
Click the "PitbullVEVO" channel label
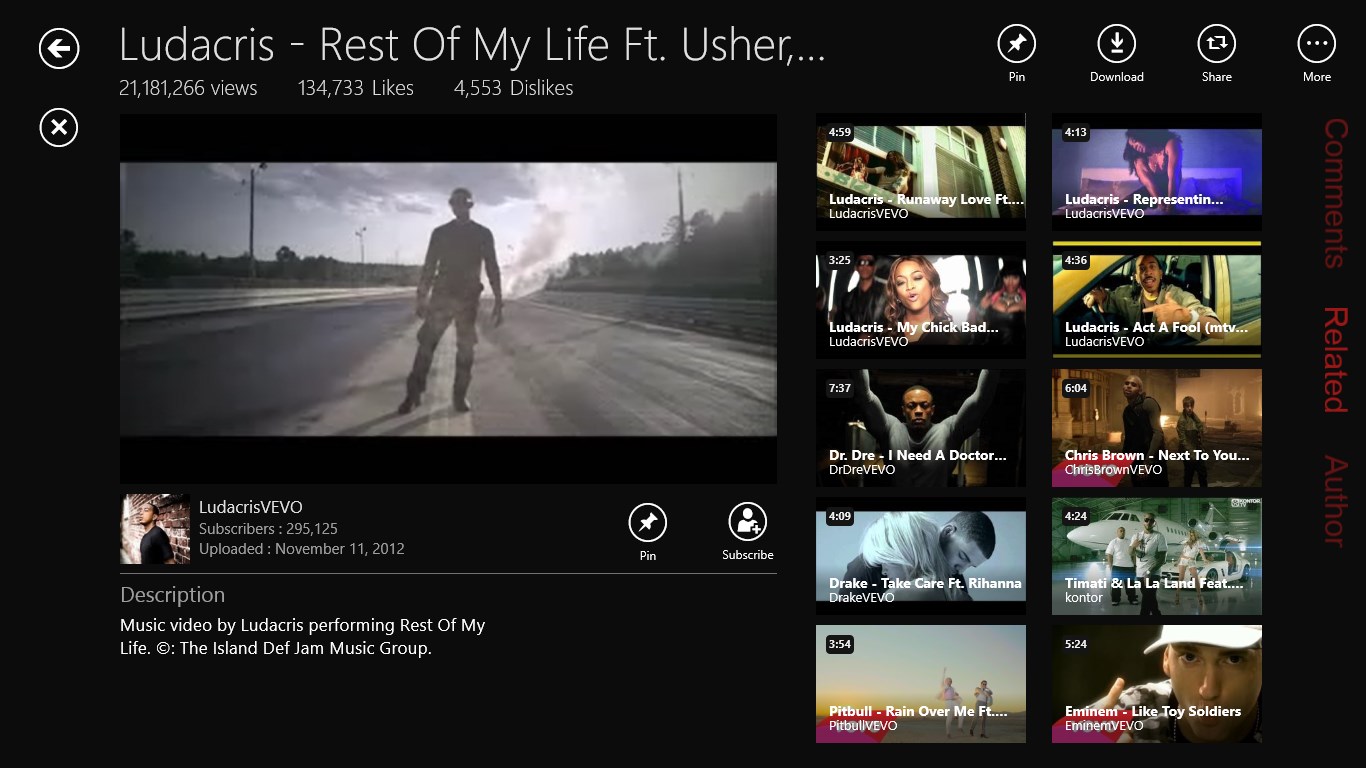click(863, 725)
